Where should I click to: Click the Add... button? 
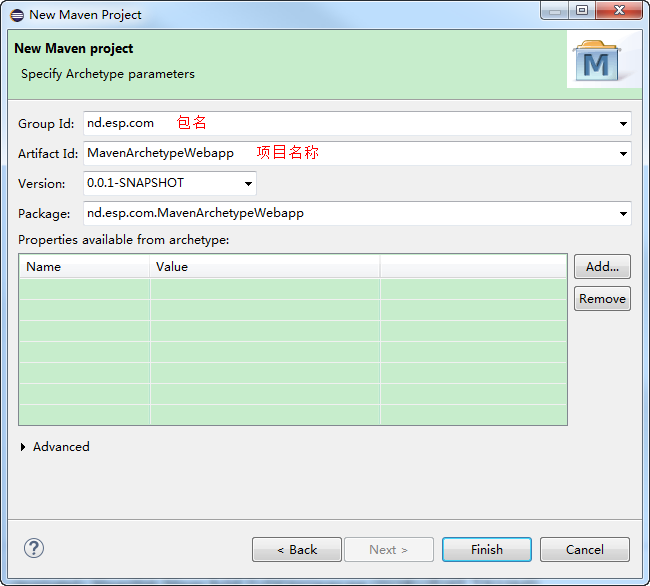click(602, 266)
